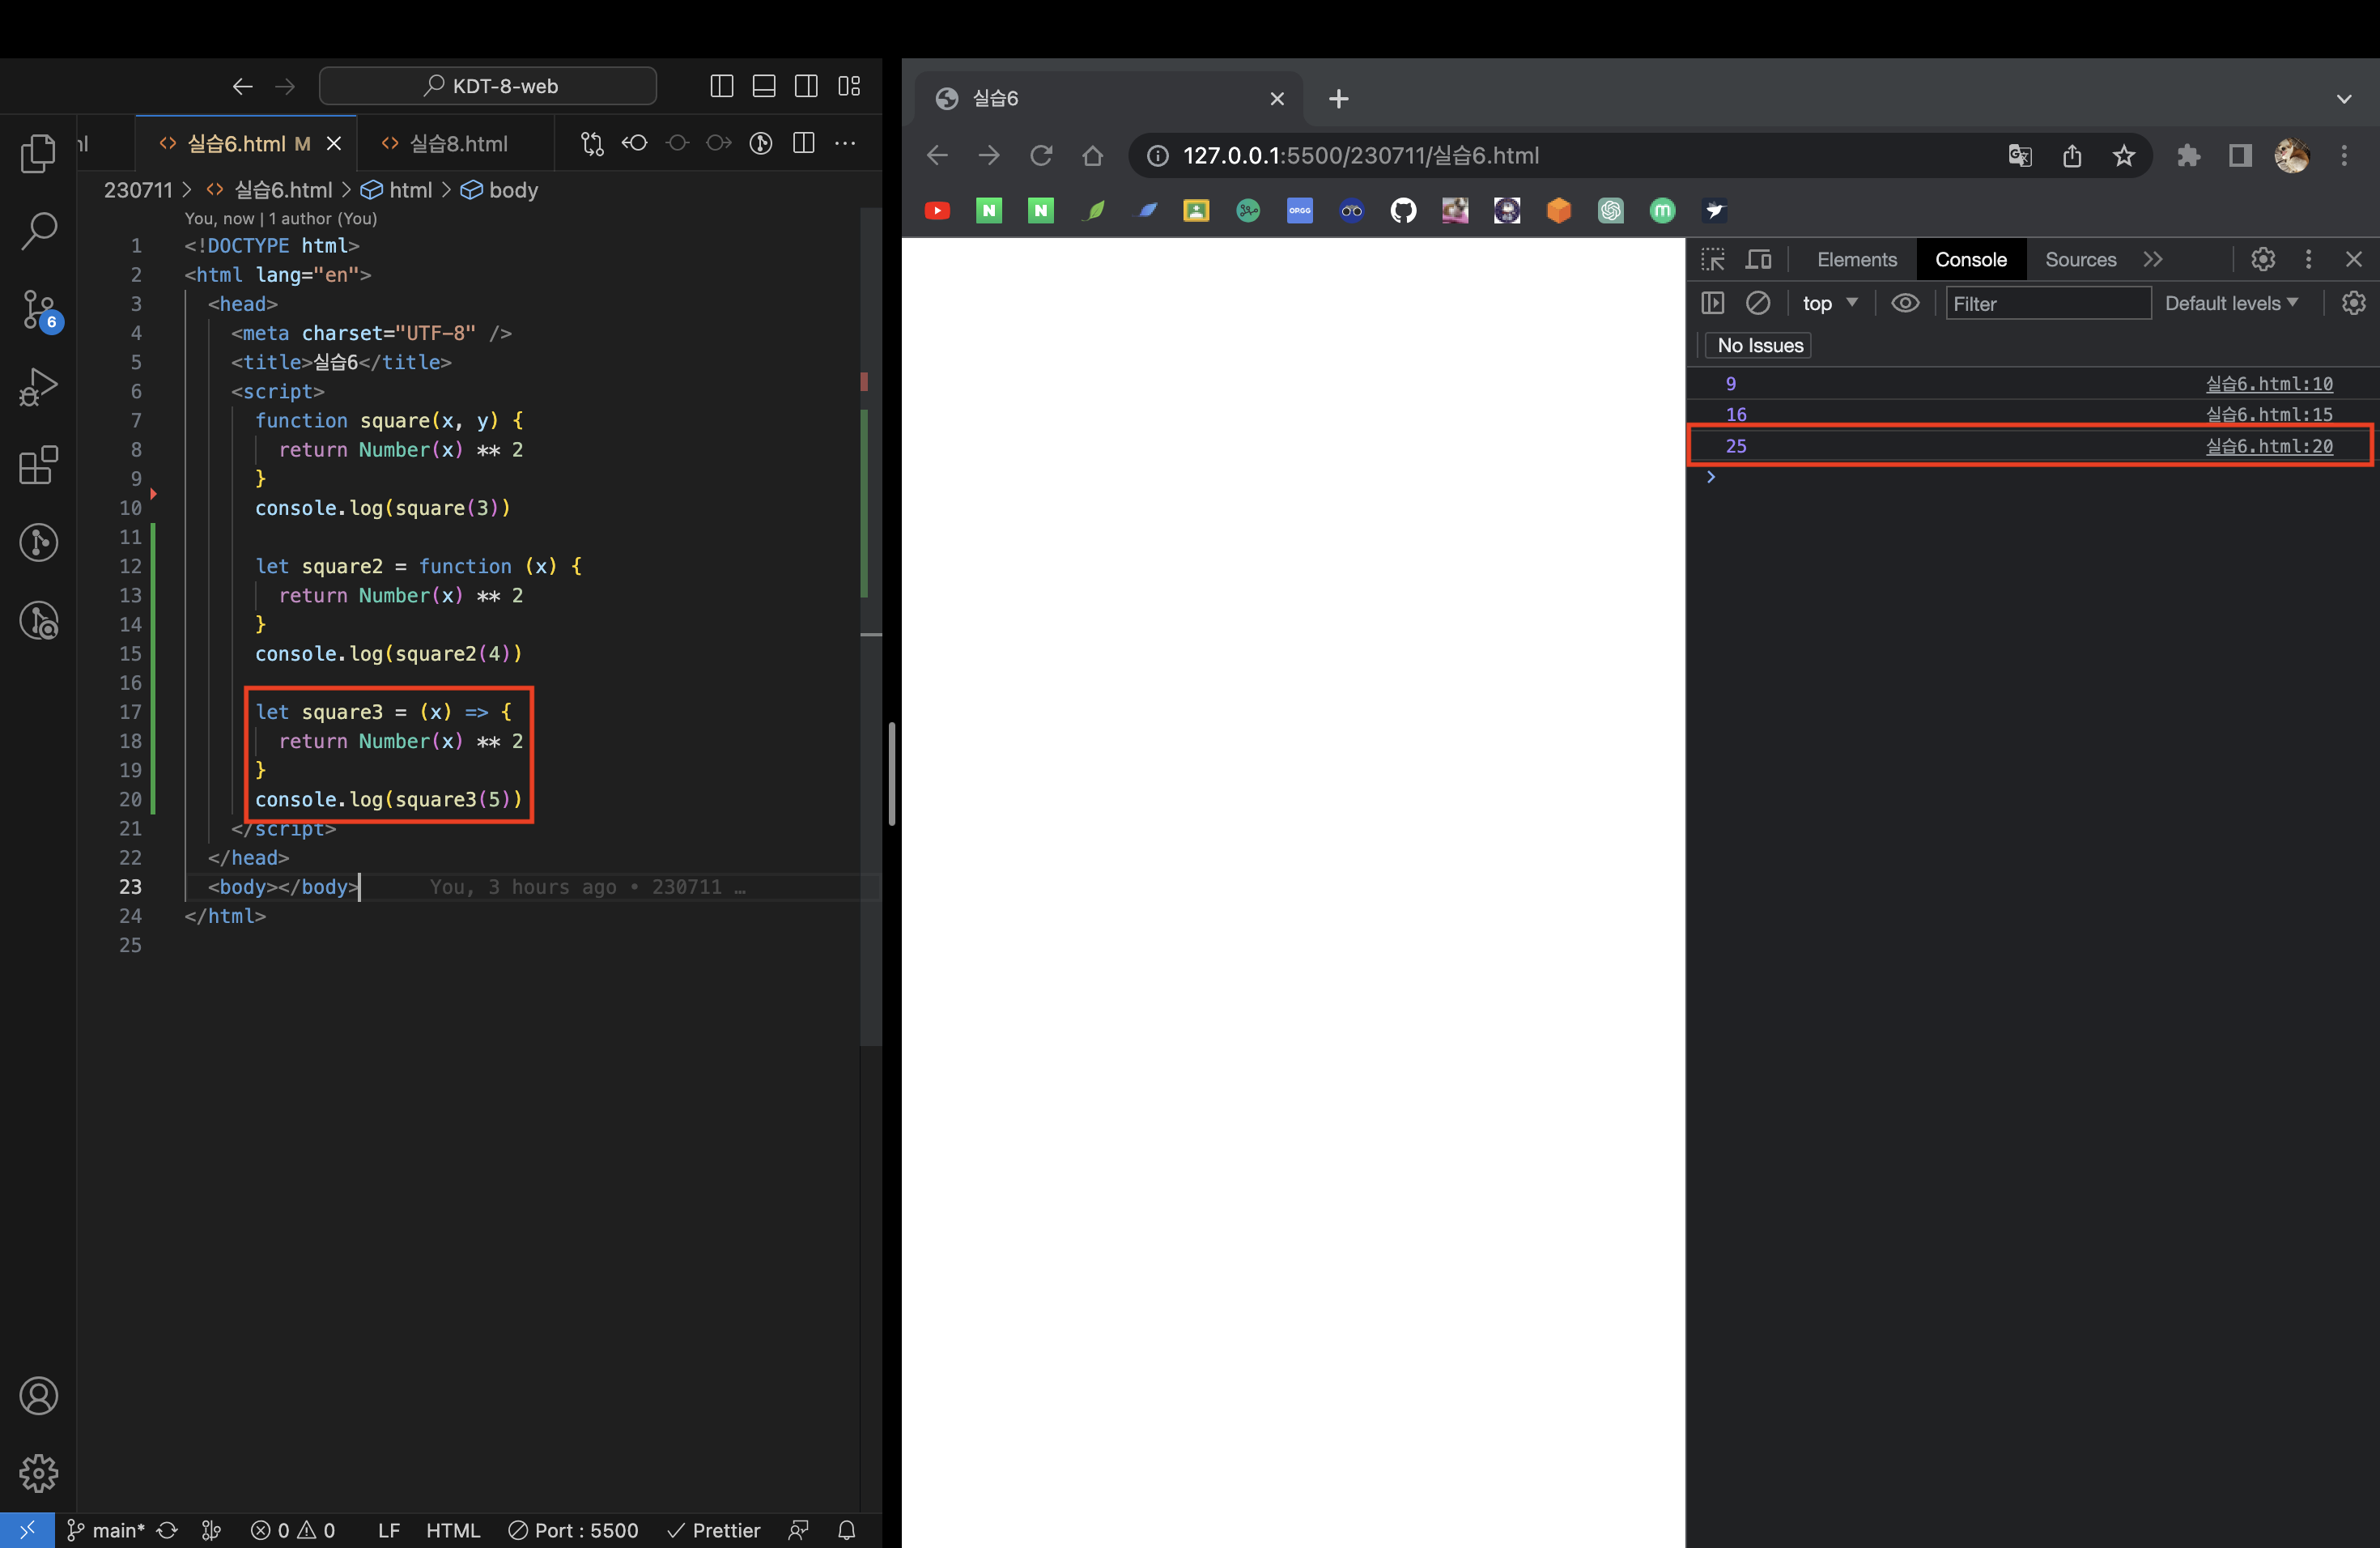Click the Port : 5500 Live Server status

[573, 1530]
